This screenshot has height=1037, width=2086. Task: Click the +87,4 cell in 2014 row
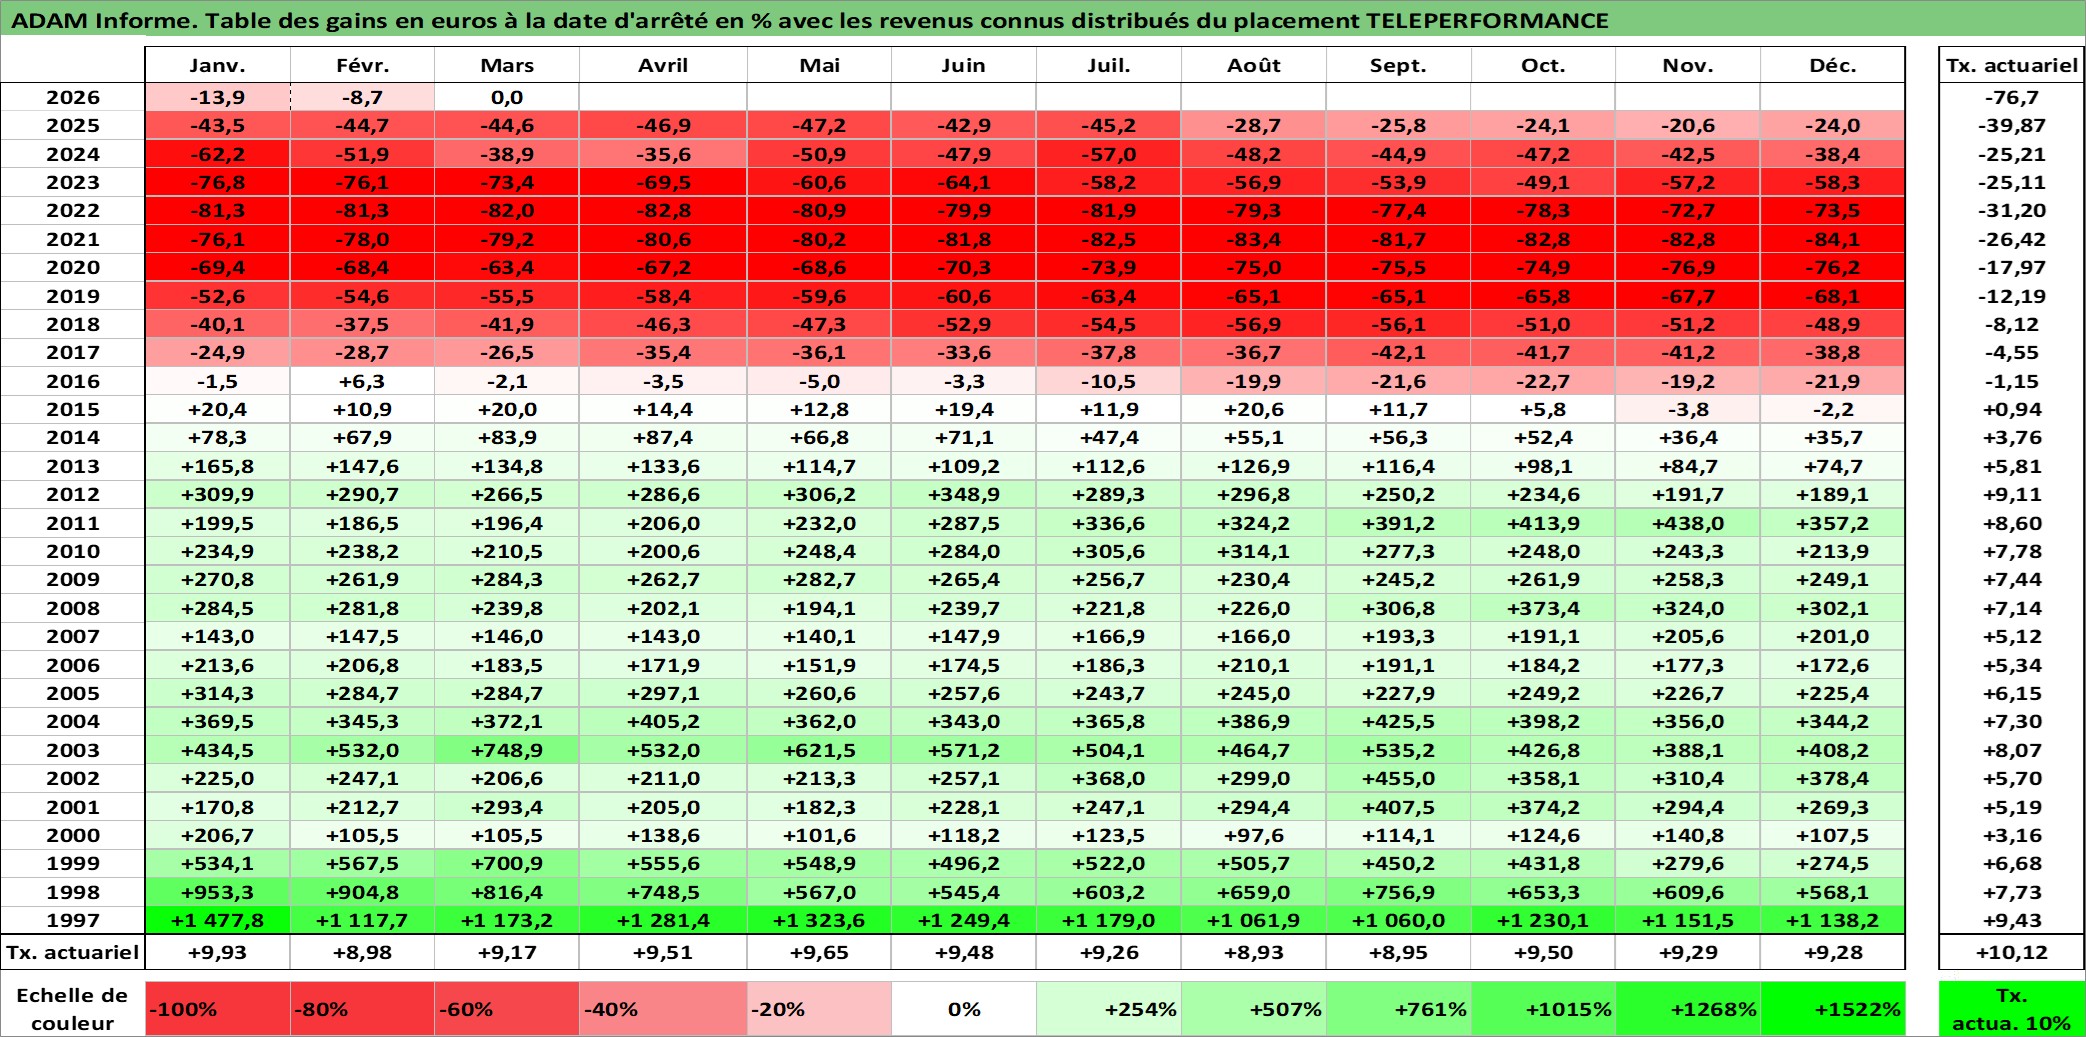[663, 437]
